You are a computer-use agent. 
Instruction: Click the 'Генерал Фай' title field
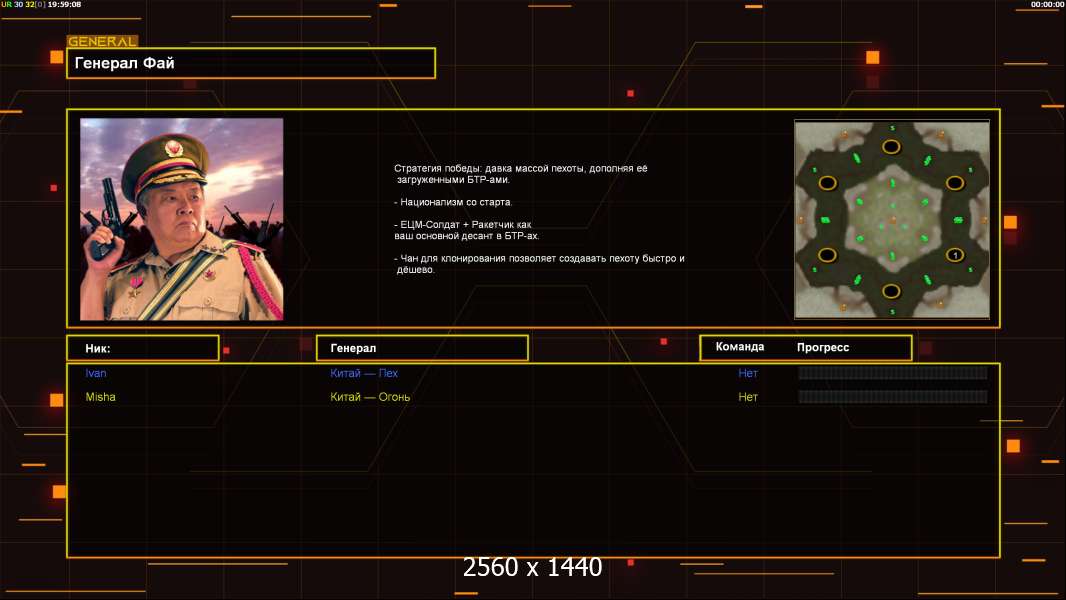pyautogui.click(x=251, y=63)
